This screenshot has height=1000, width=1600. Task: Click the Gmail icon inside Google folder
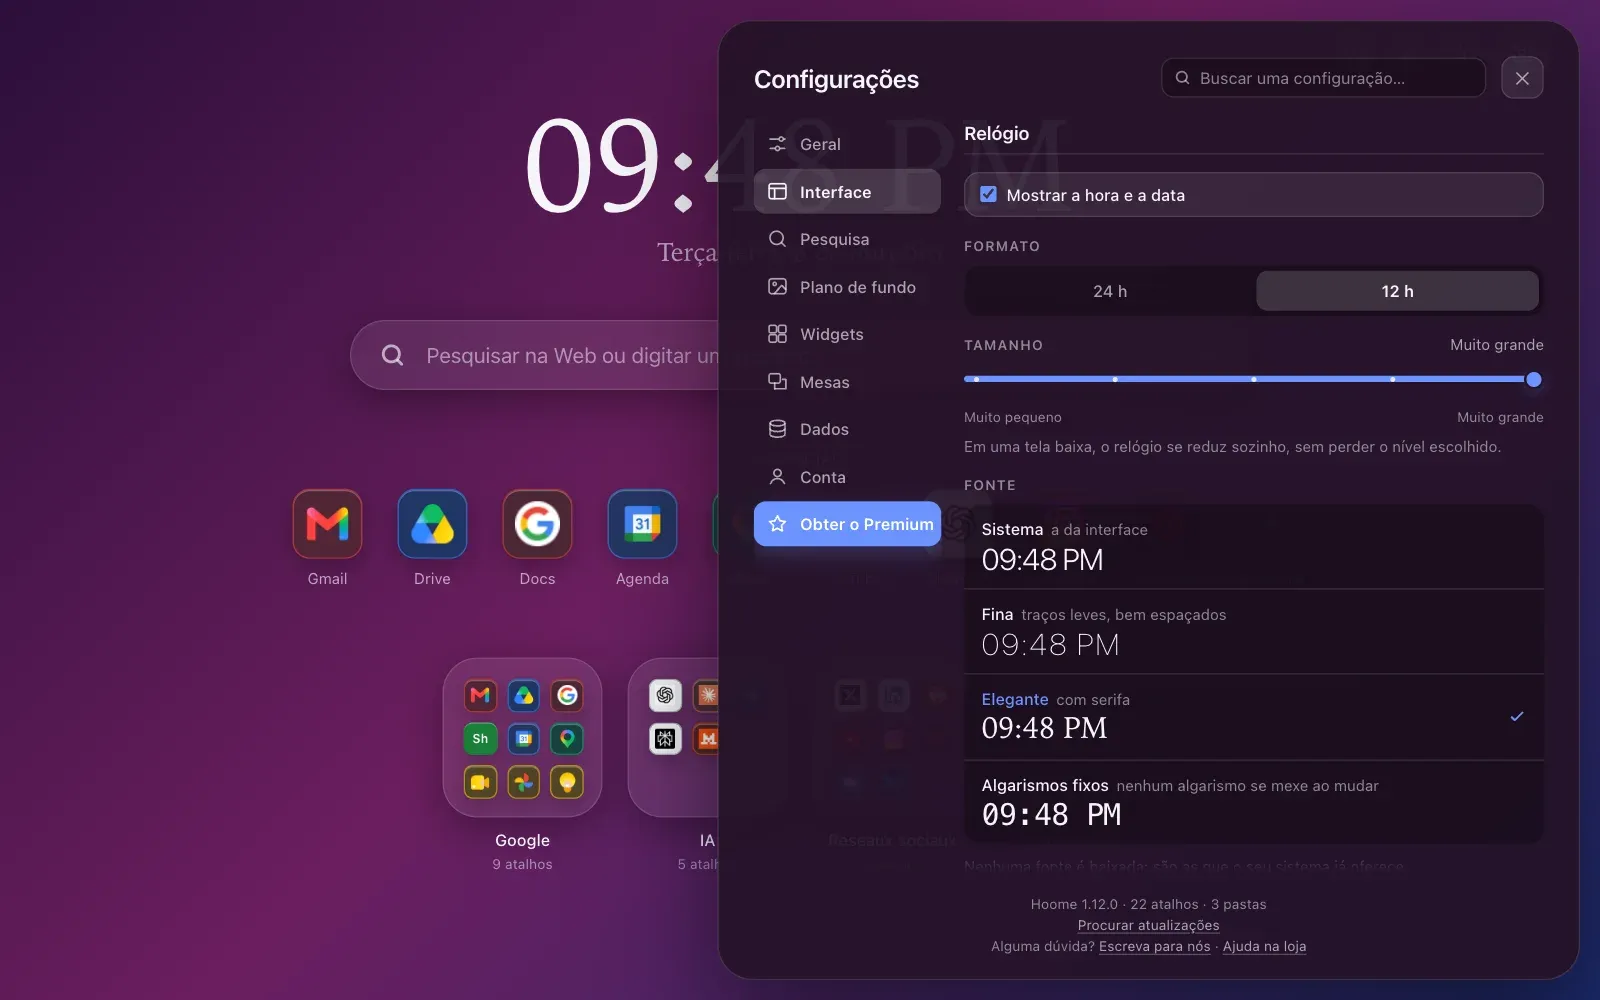pos(480,695)
